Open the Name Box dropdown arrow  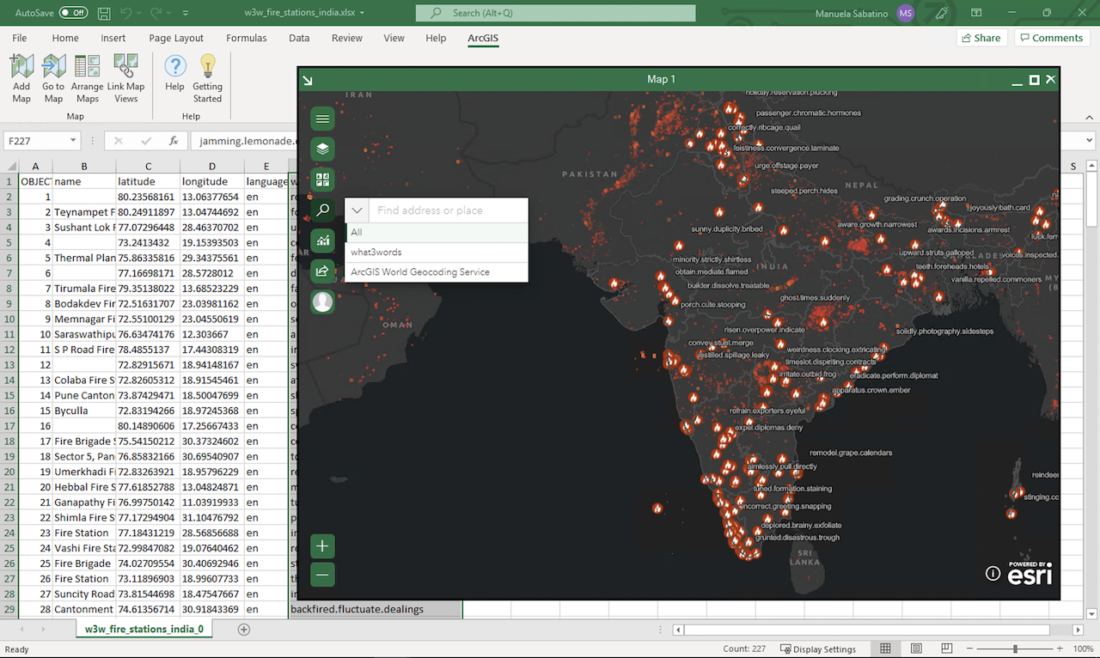[x=73, y=141]
